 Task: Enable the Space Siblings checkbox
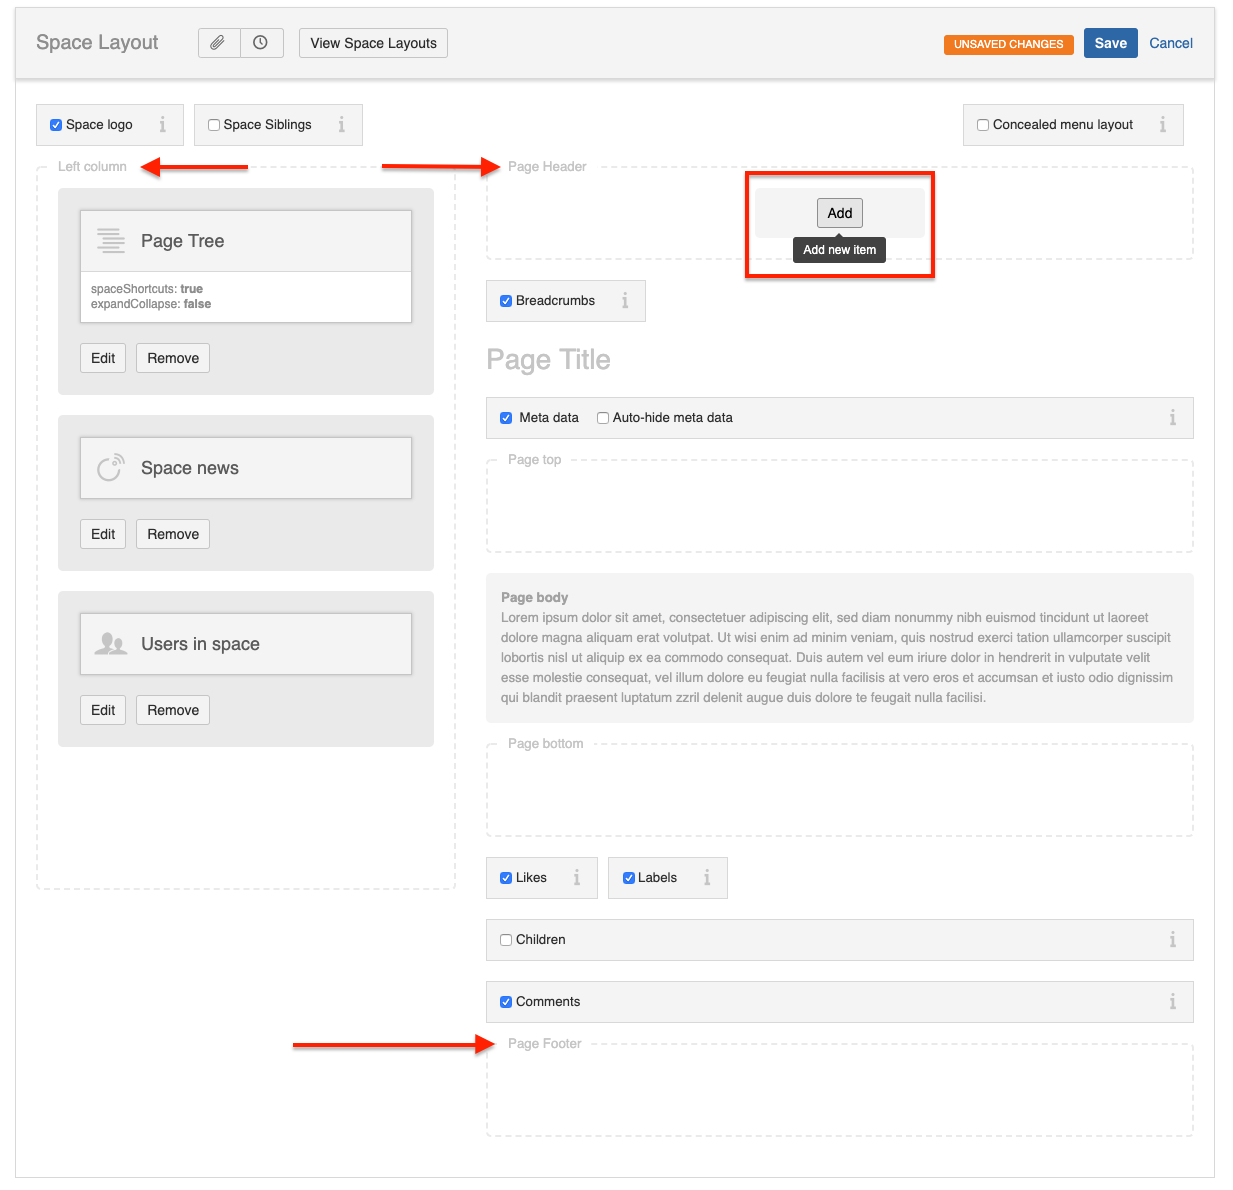pos(214,125)
